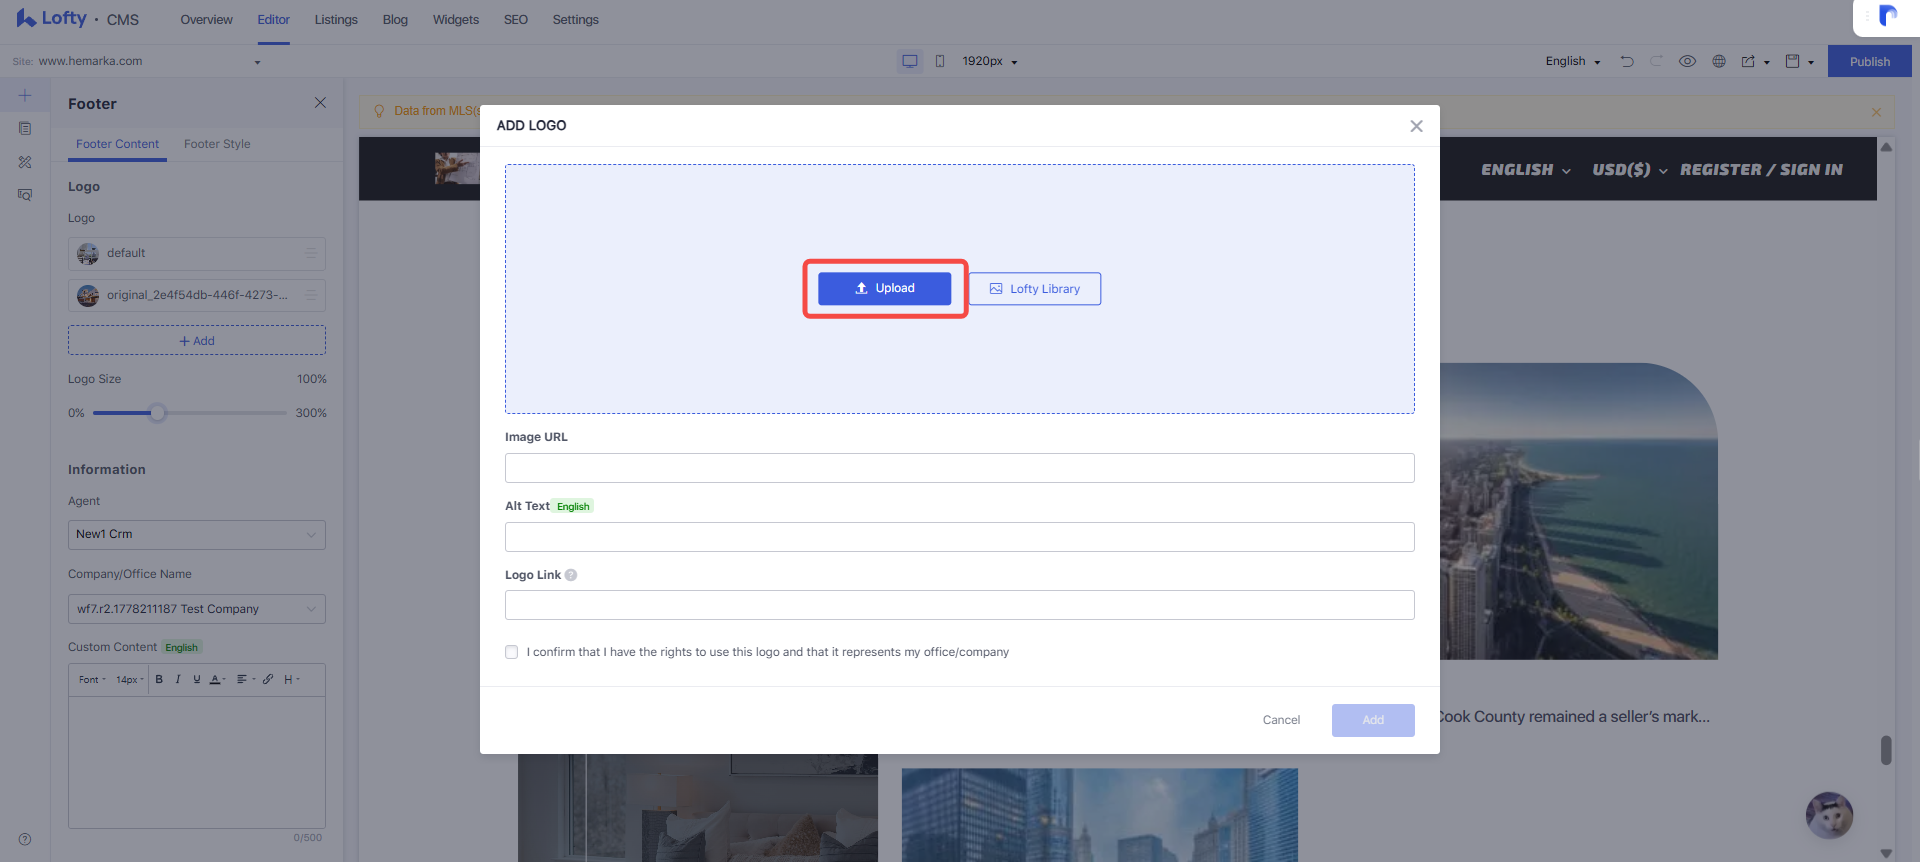Click the insert link icon

[268, 680]
